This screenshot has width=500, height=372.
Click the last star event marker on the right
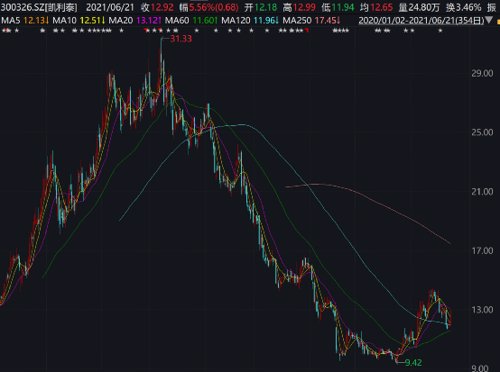[x=440, y=31]
